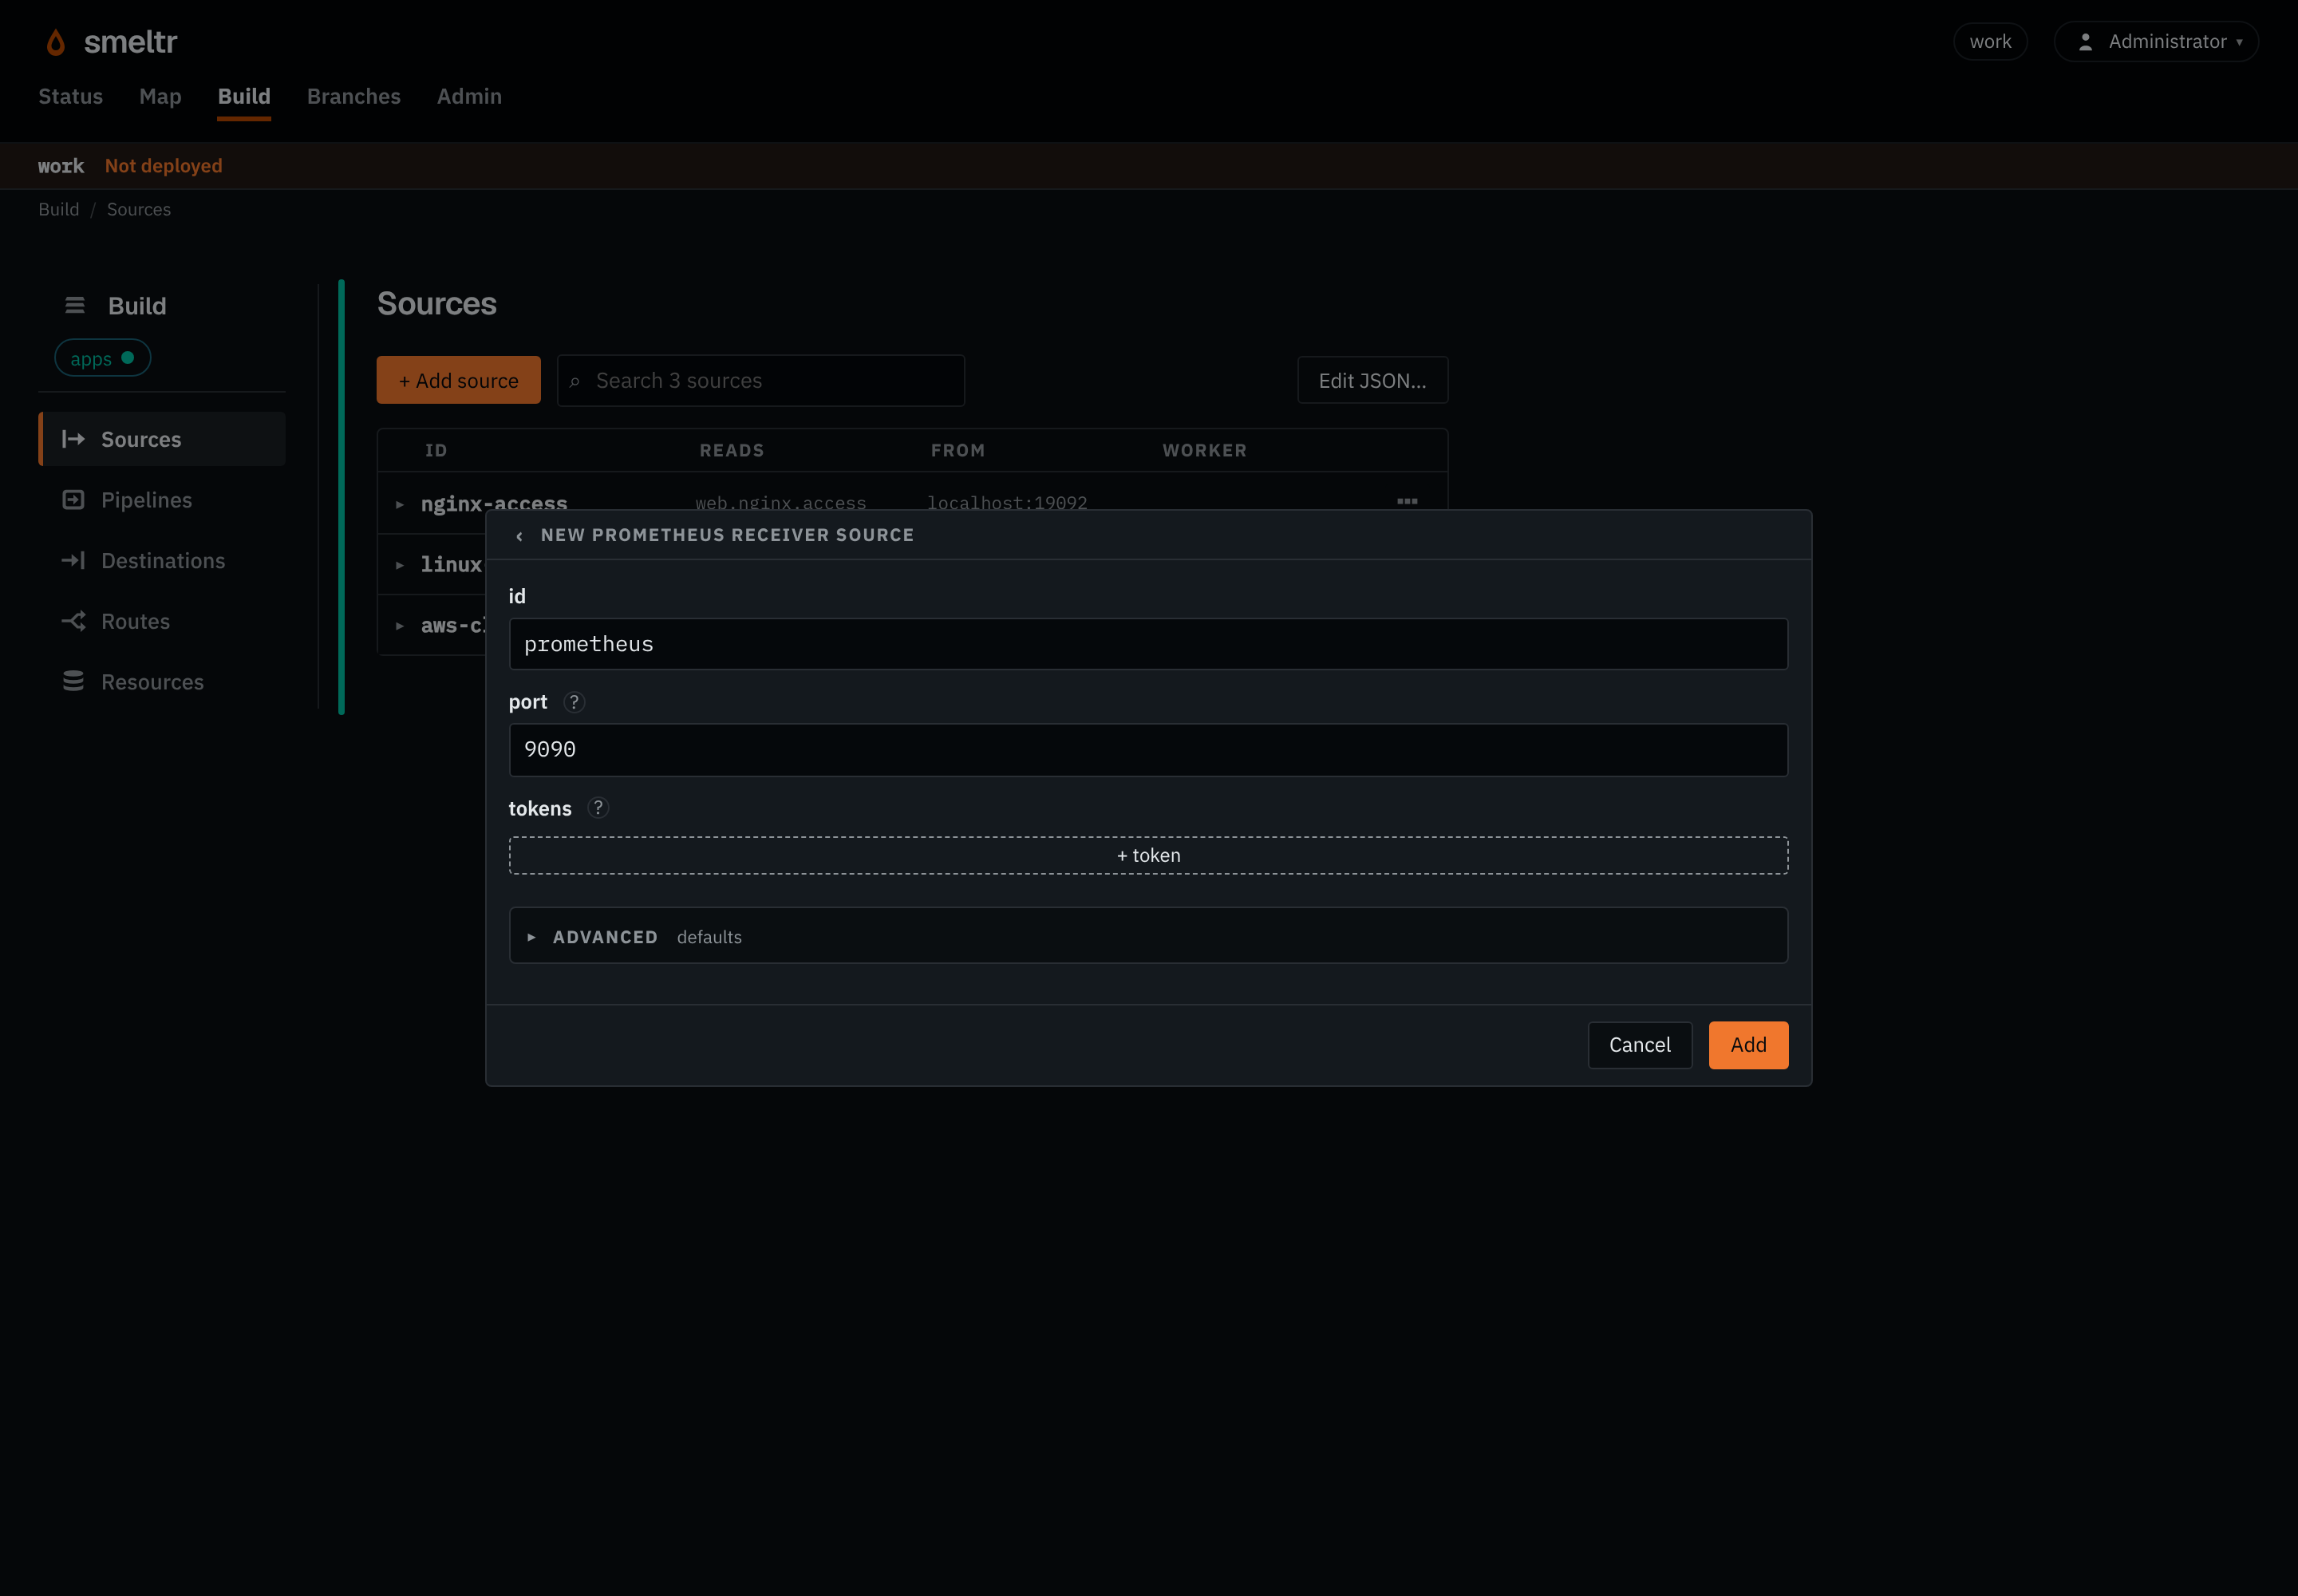Open the work branch selector pill

click(x=1990, y=42)
